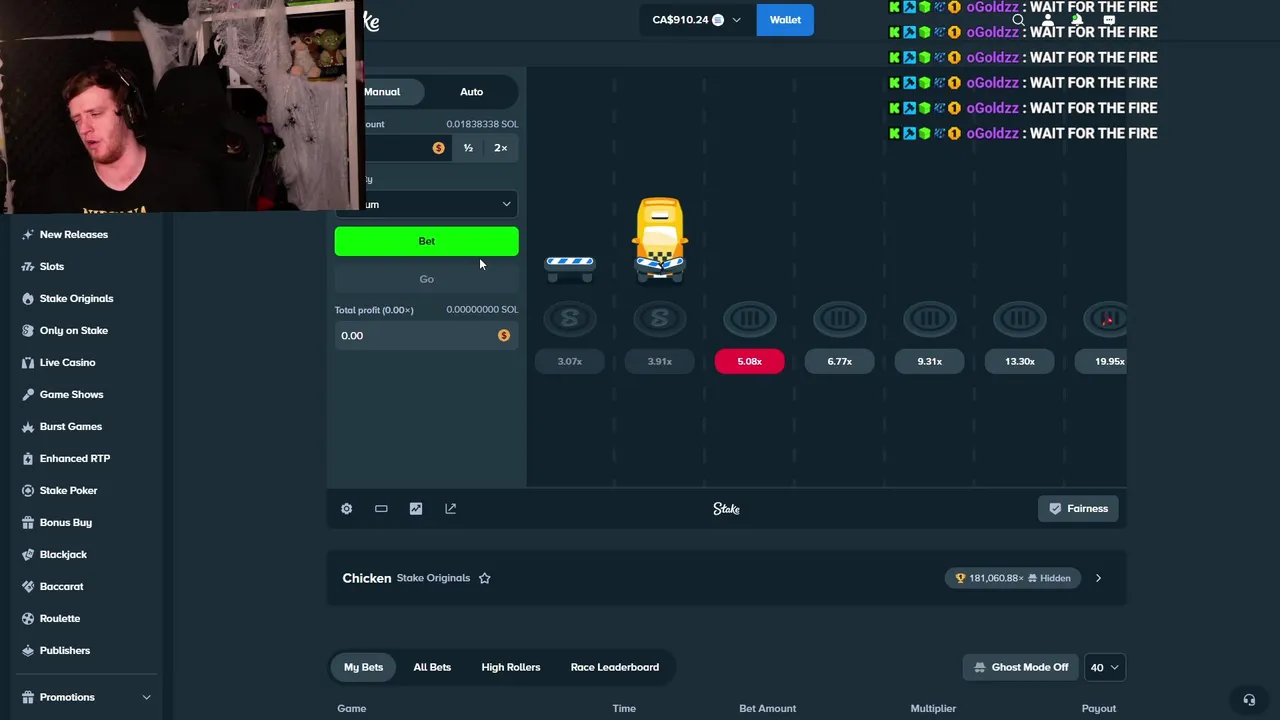Open the Stake Originals category

tap(76, 298)
